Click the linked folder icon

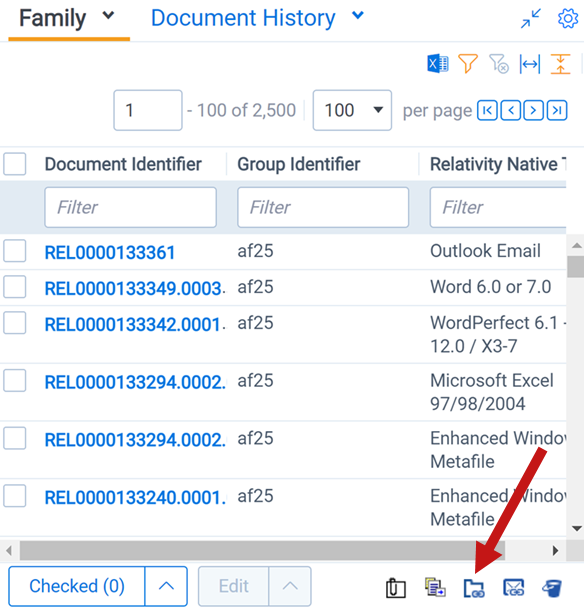[474, 588]
